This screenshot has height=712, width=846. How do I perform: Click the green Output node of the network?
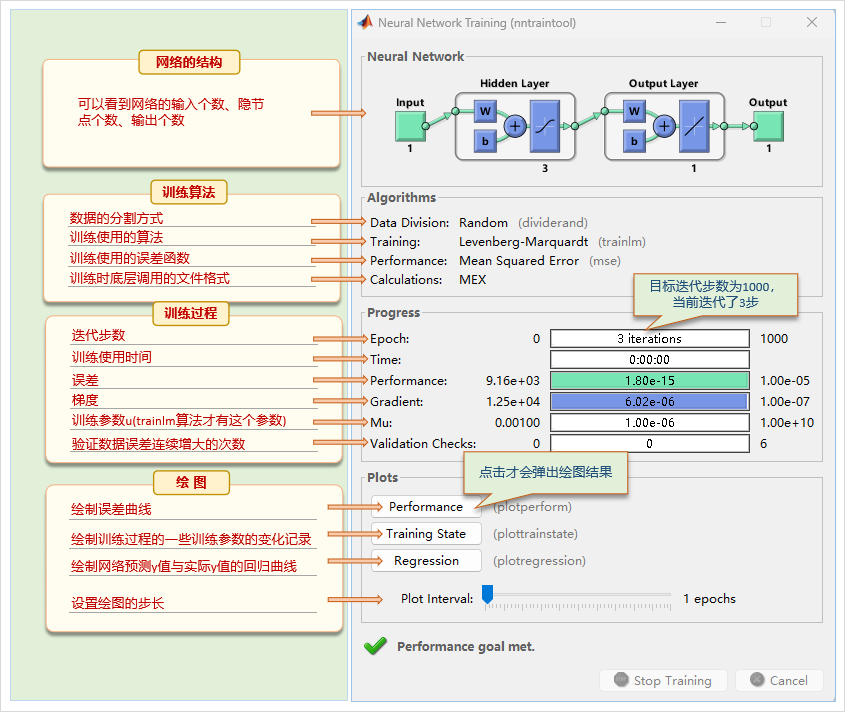(767, 126)
